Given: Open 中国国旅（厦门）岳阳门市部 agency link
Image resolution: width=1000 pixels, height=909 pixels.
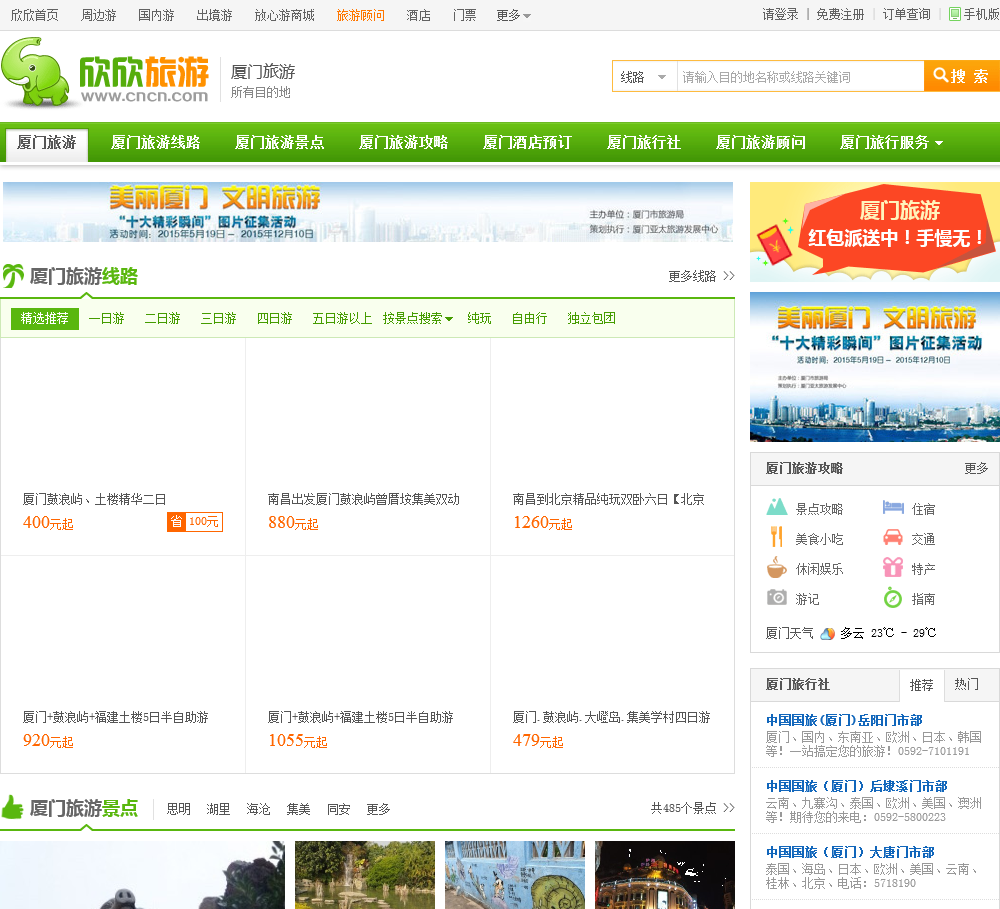Looking at the screenshot, I should click(x=844, y=720).
